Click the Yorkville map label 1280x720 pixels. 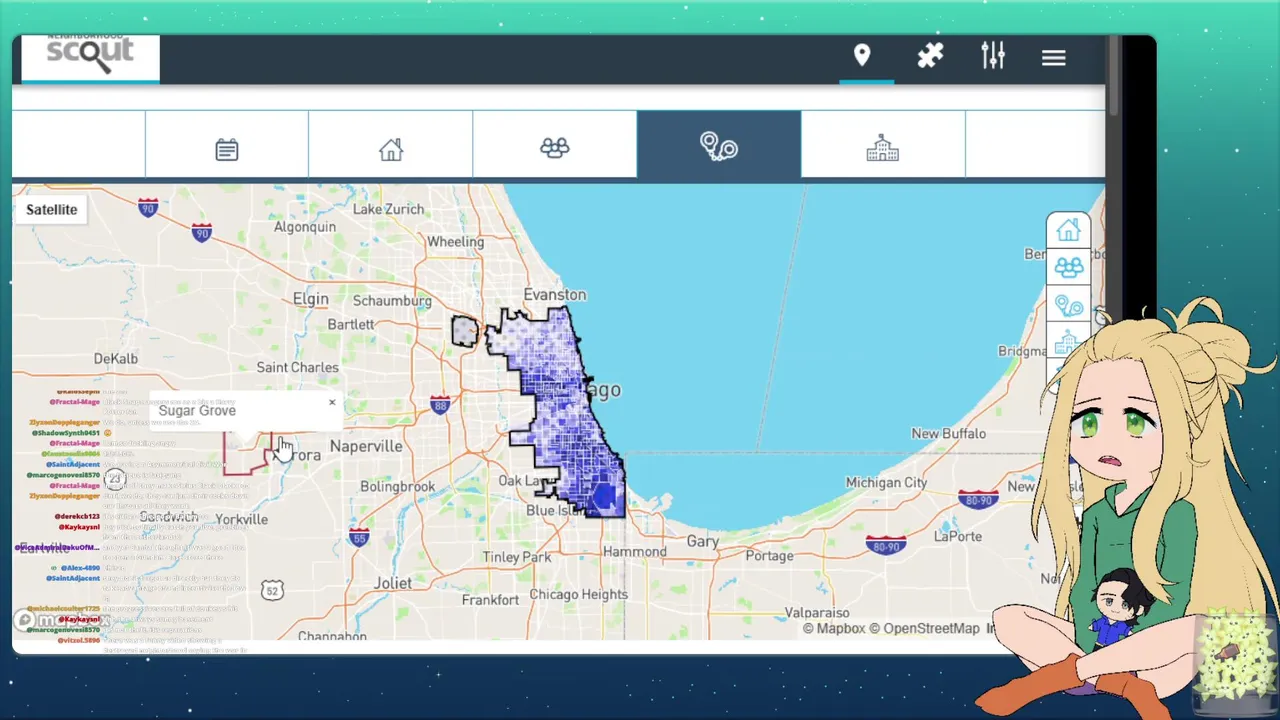click(241, 520)
